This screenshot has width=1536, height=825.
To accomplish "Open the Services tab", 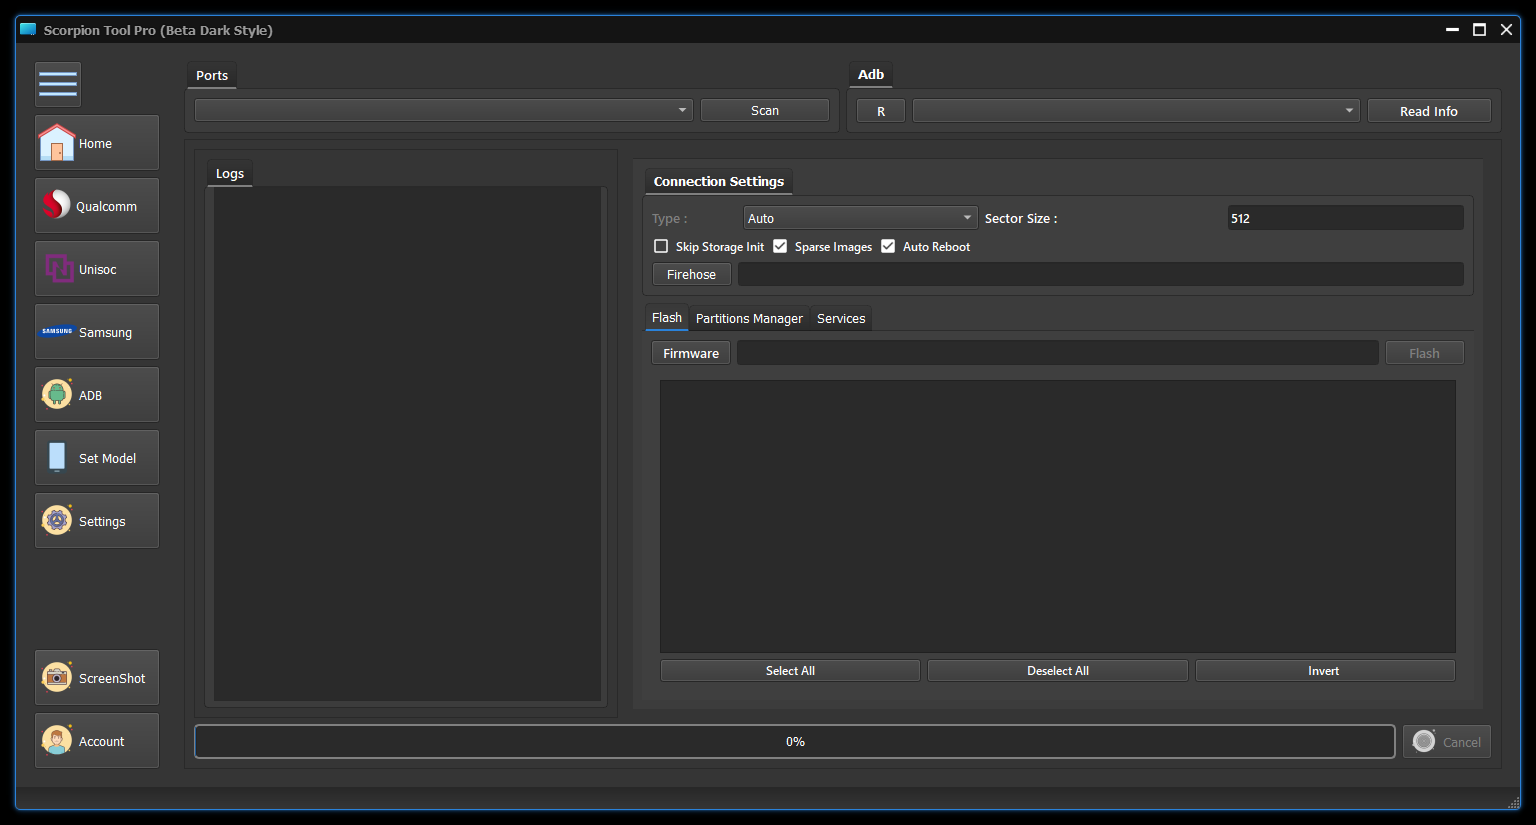I will [841, 319].
